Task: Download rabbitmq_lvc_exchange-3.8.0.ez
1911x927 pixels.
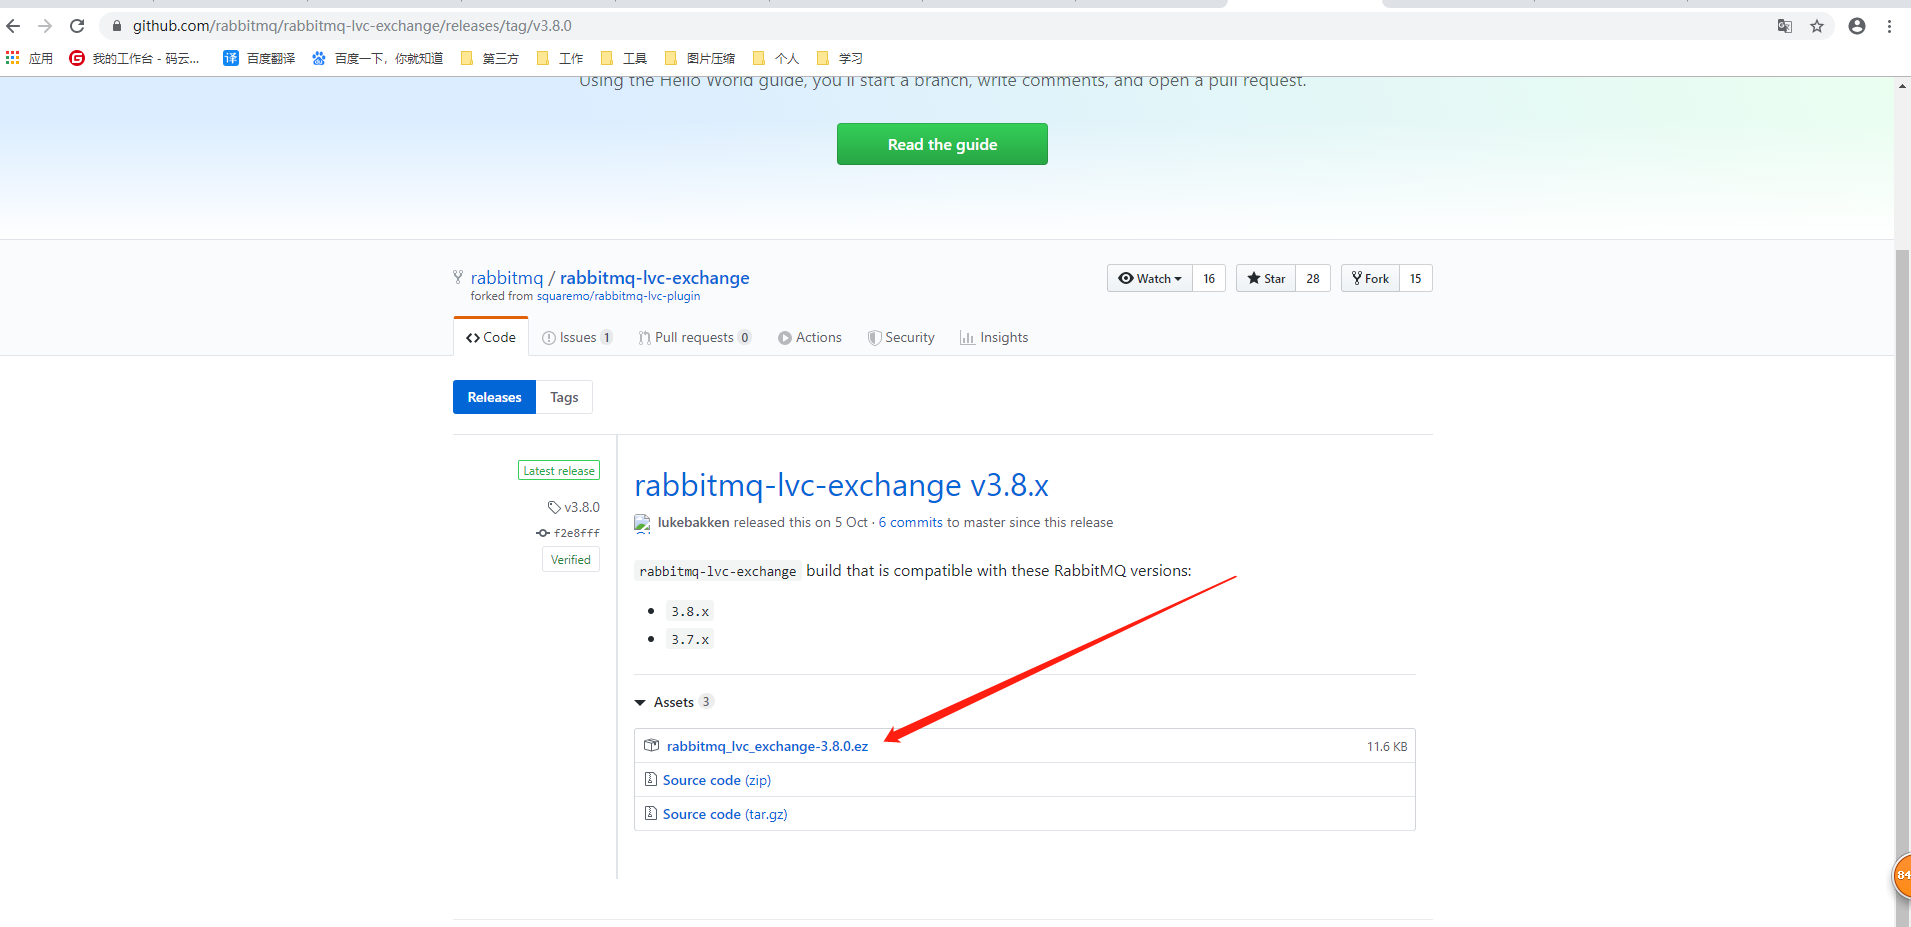Action: coord(767,746)
